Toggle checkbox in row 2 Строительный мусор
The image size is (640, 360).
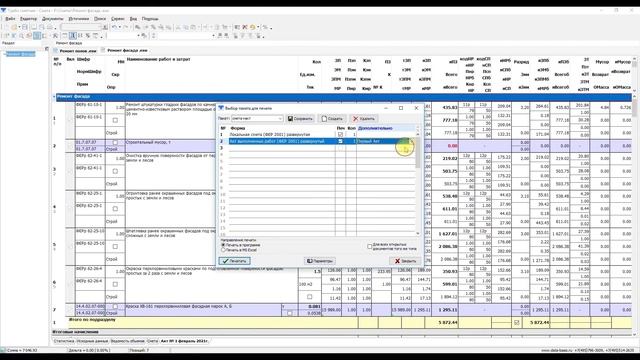click(x=115, y=143)
